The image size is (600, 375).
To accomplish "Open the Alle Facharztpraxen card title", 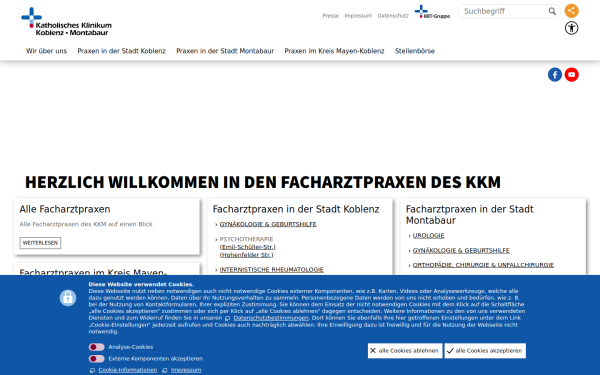I will (x=65, y=209).
